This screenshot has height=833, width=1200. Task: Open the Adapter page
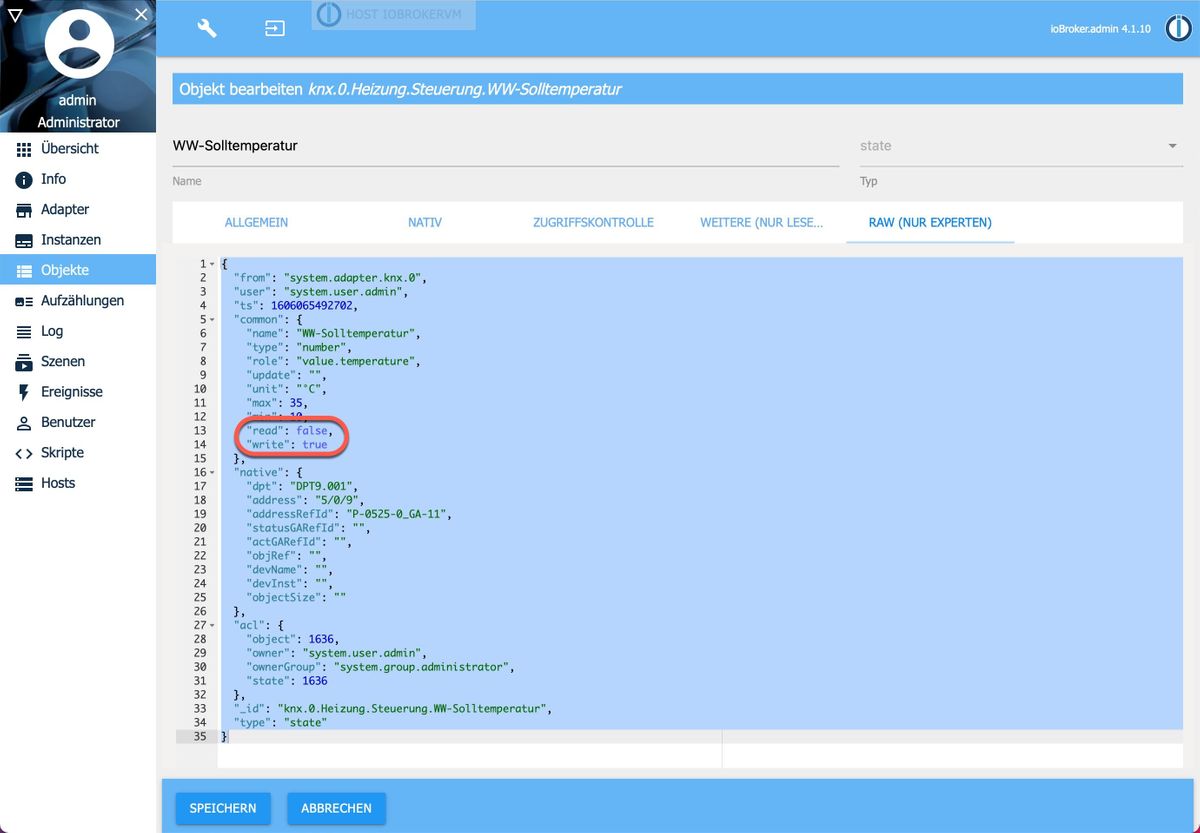click(x=78, y=209)
